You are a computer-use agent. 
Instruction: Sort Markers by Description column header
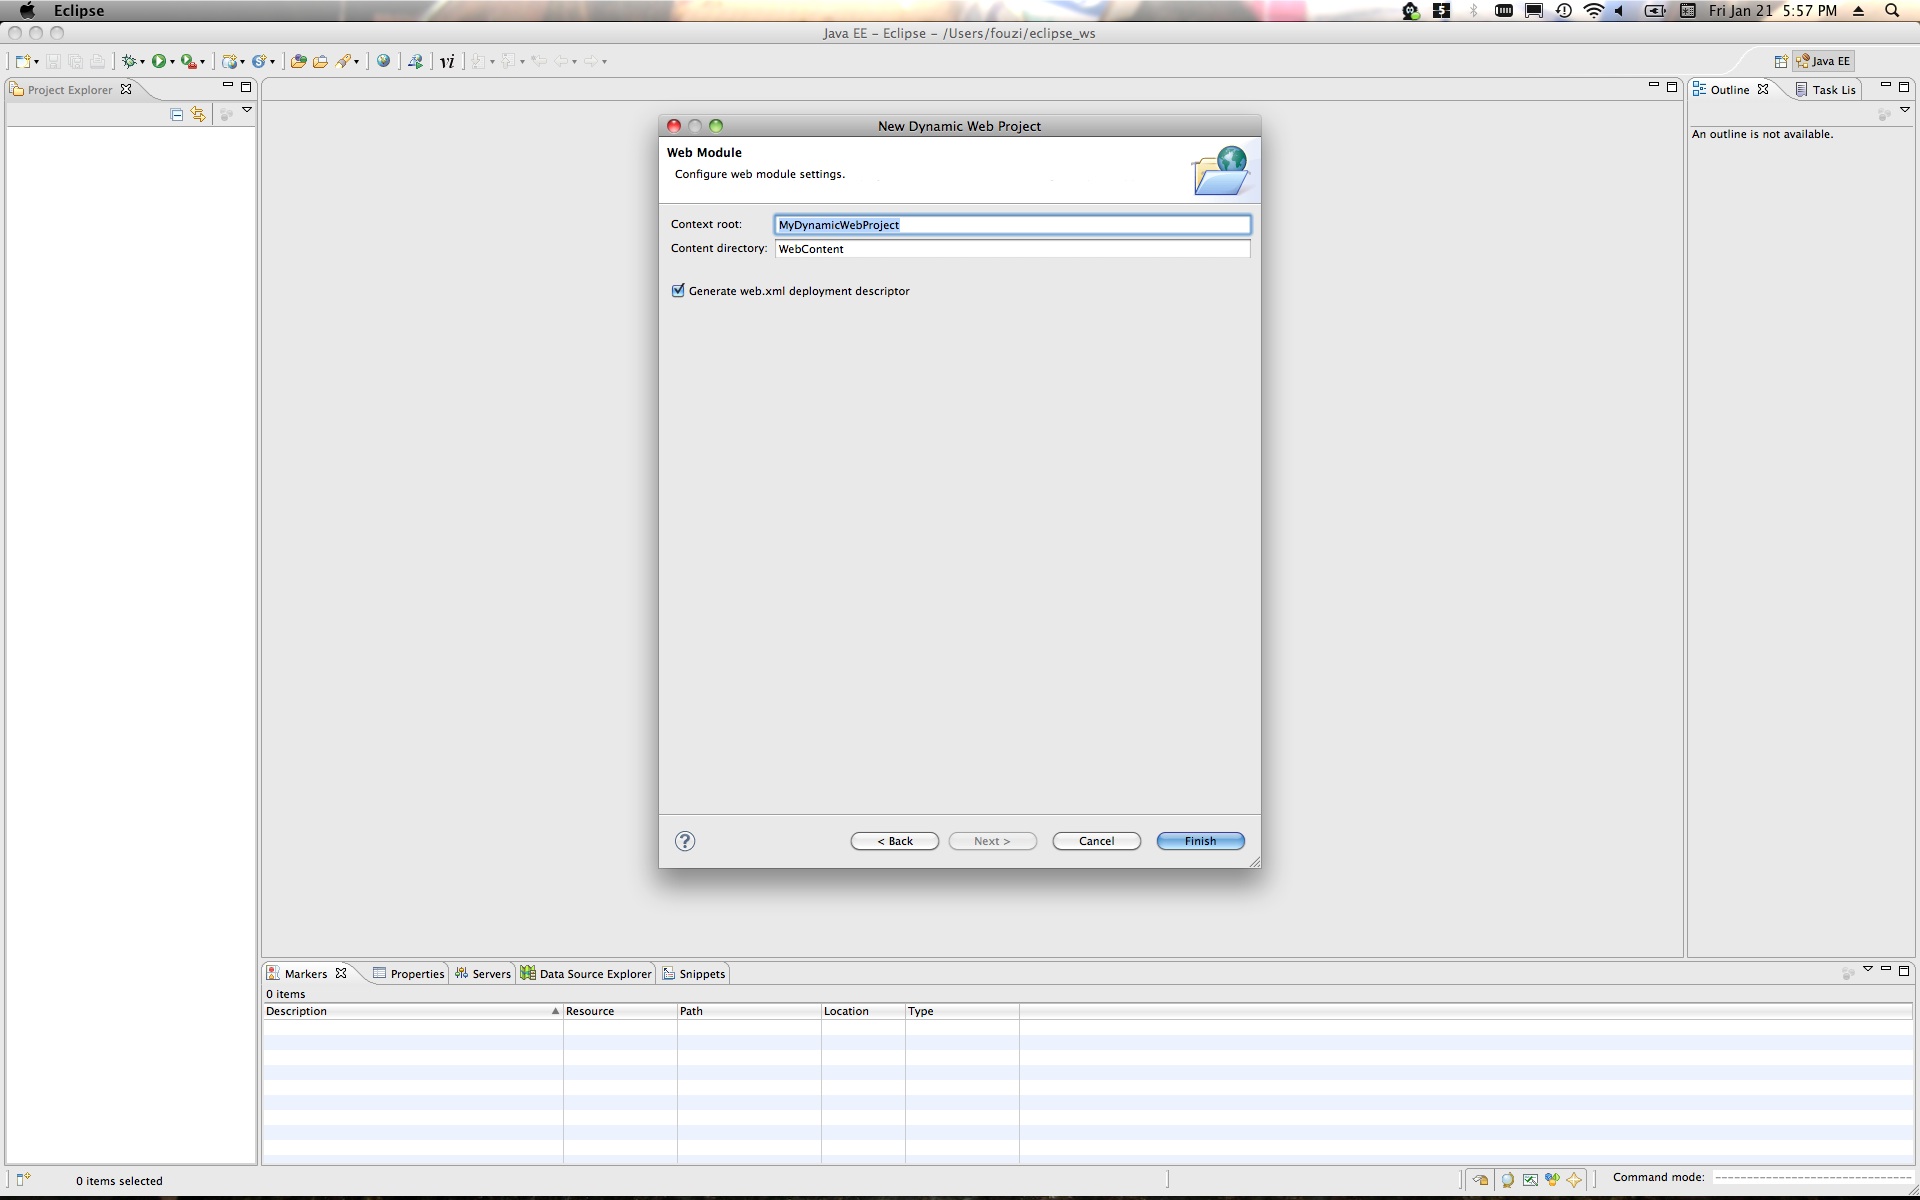(x=412, y=1011)
